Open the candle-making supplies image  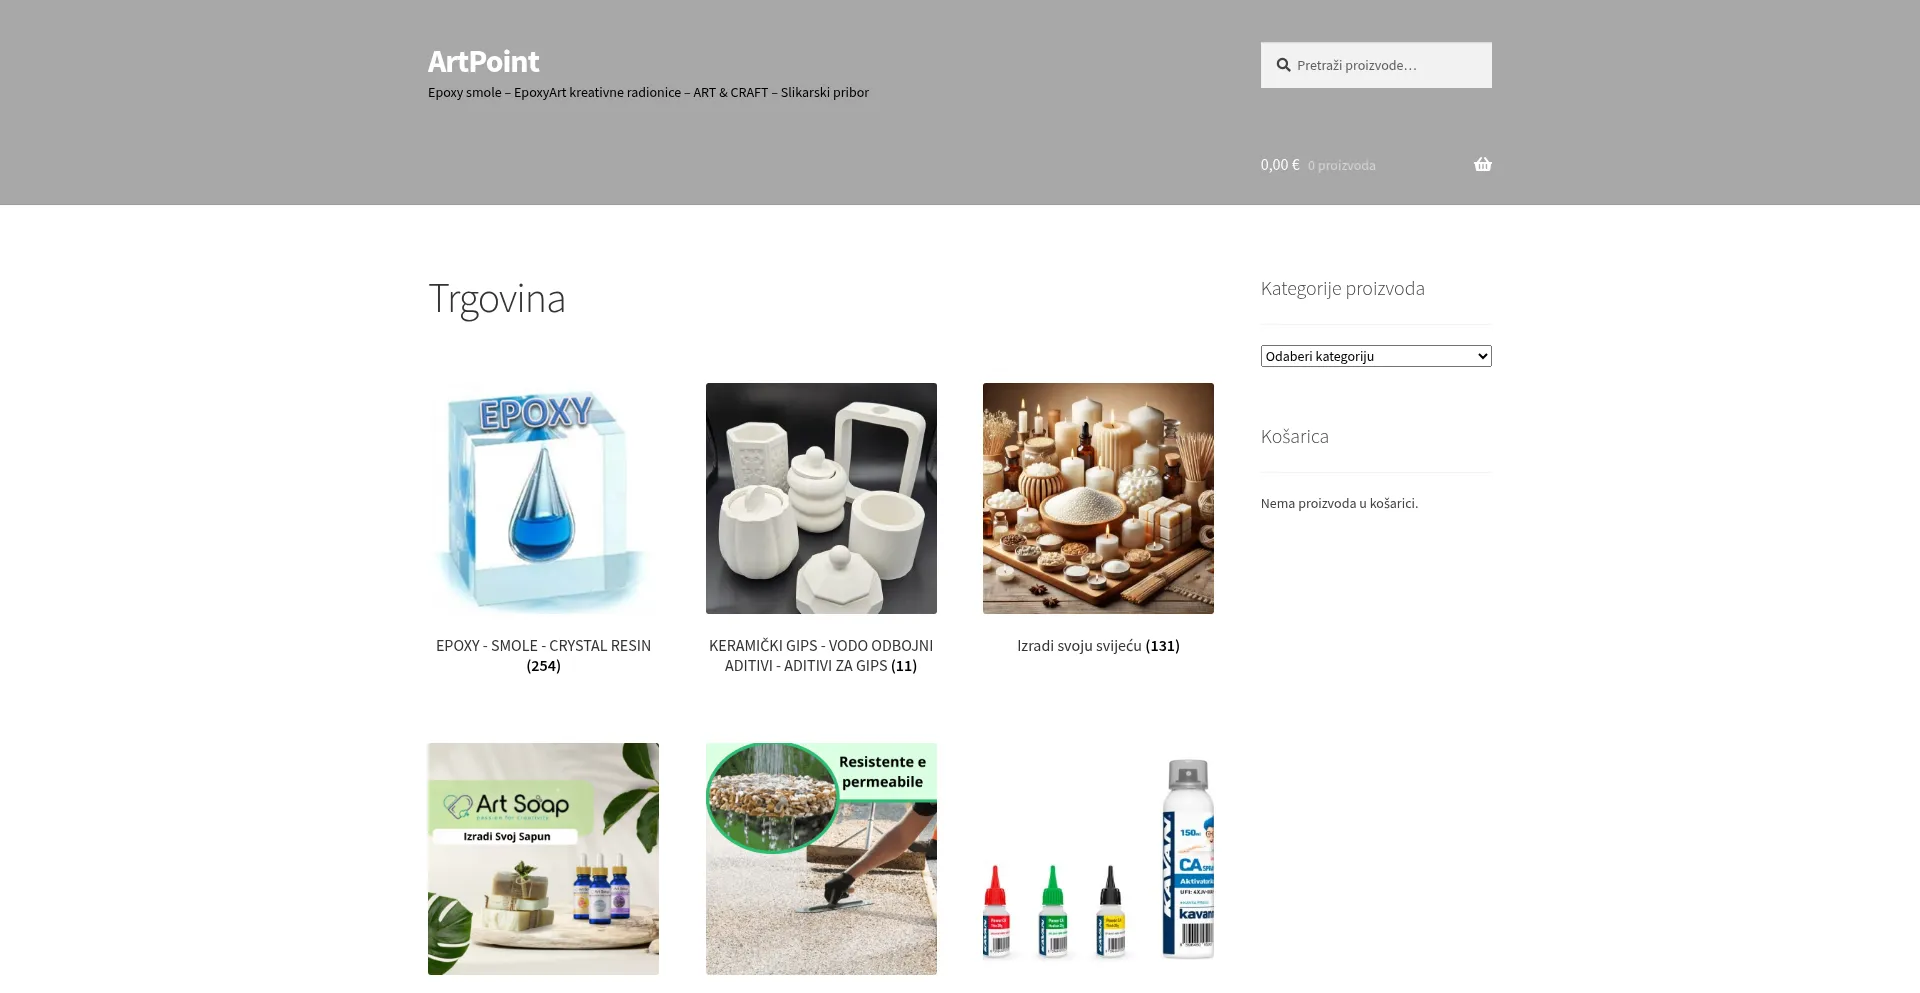(1098, 498)
